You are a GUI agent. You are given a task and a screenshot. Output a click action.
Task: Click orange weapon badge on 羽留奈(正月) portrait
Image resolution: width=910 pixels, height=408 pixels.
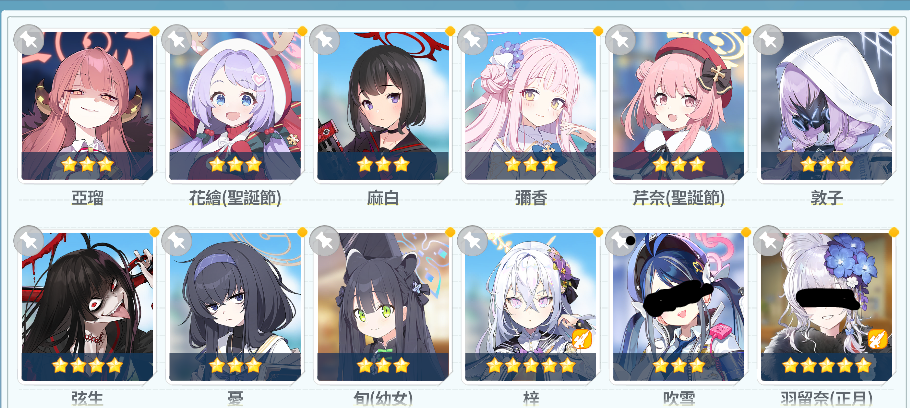click(x=878, y=339)
